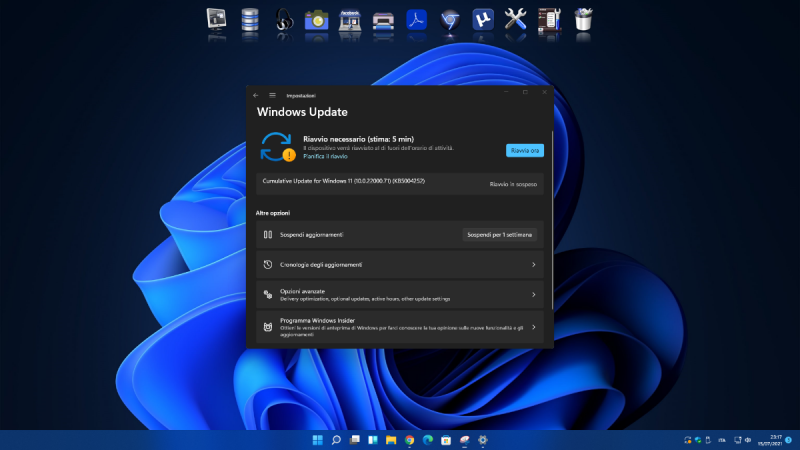Click the Riavvio in sospeso status text
This screenshot has width=800, height=450.
(x=513, y=184)
